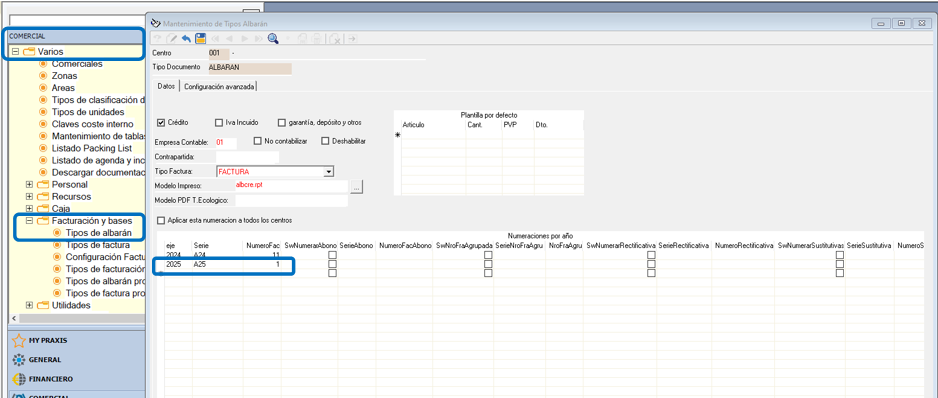Click the help question mark toolbar icon
The width and height of the screenshot is (938, 398).
click(157, 39)
